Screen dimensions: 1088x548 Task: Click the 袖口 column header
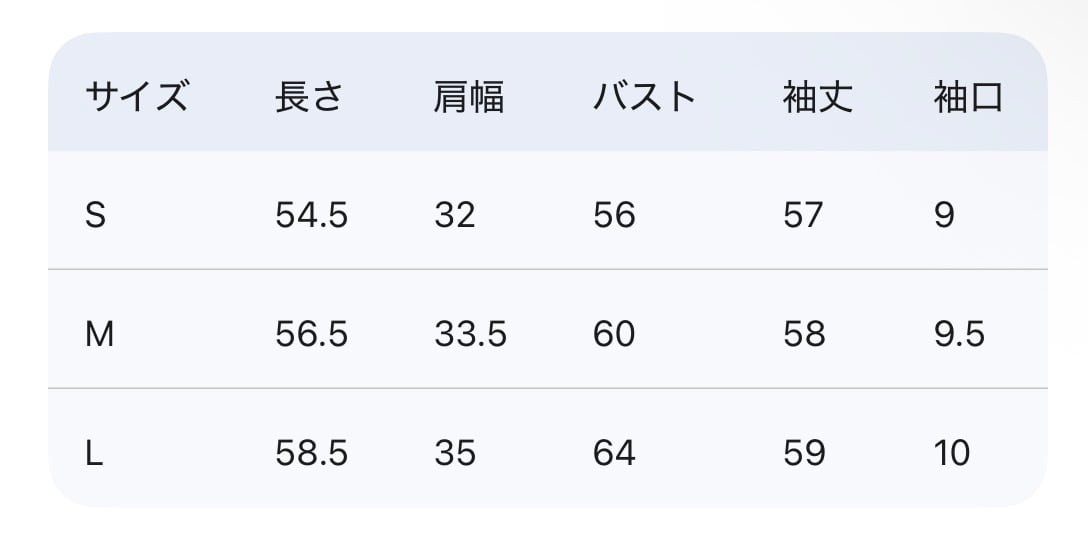968,98
